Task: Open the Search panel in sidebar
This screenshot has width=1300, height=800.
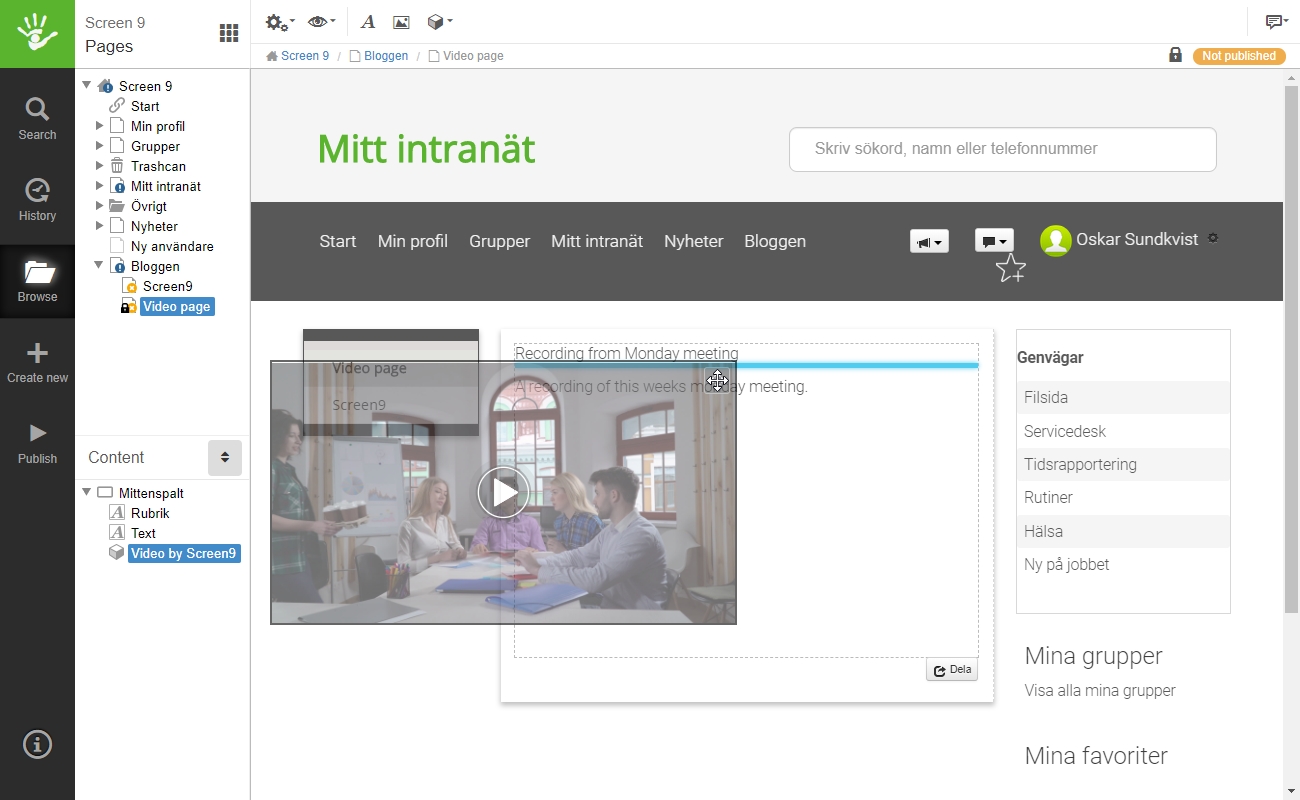Action: [x=37, y=119]
